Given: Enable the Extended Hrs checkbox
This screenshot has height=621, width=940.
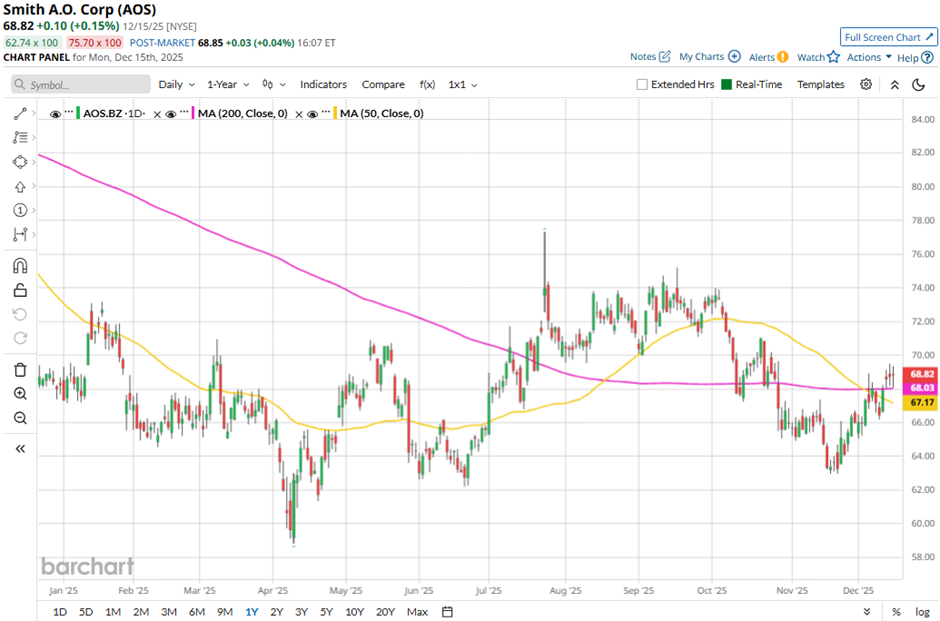Looking at the screenshot, I should pyautogui.click(x=642, y=85).
